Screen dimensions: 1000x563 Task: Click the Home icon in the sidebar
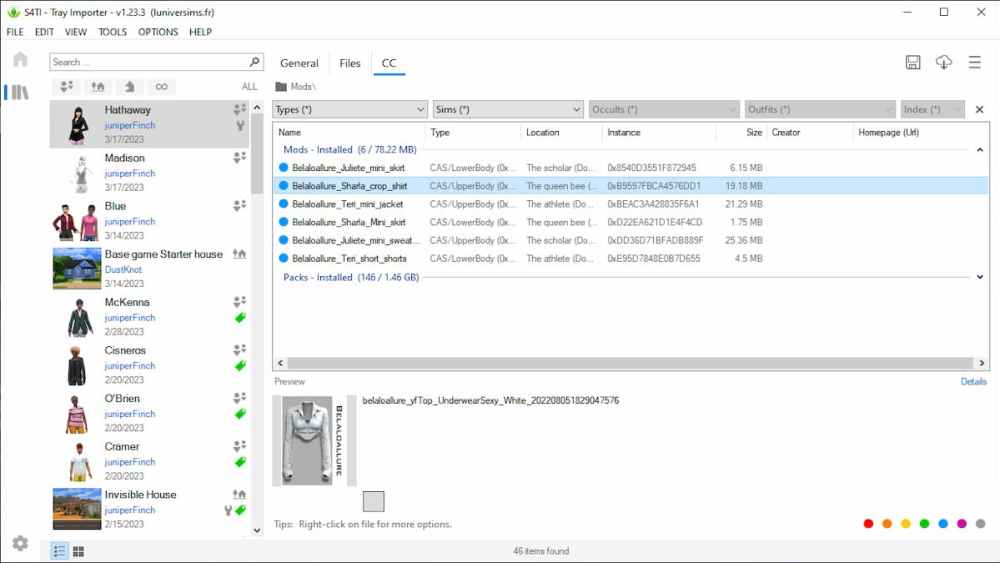coord(20,60)
